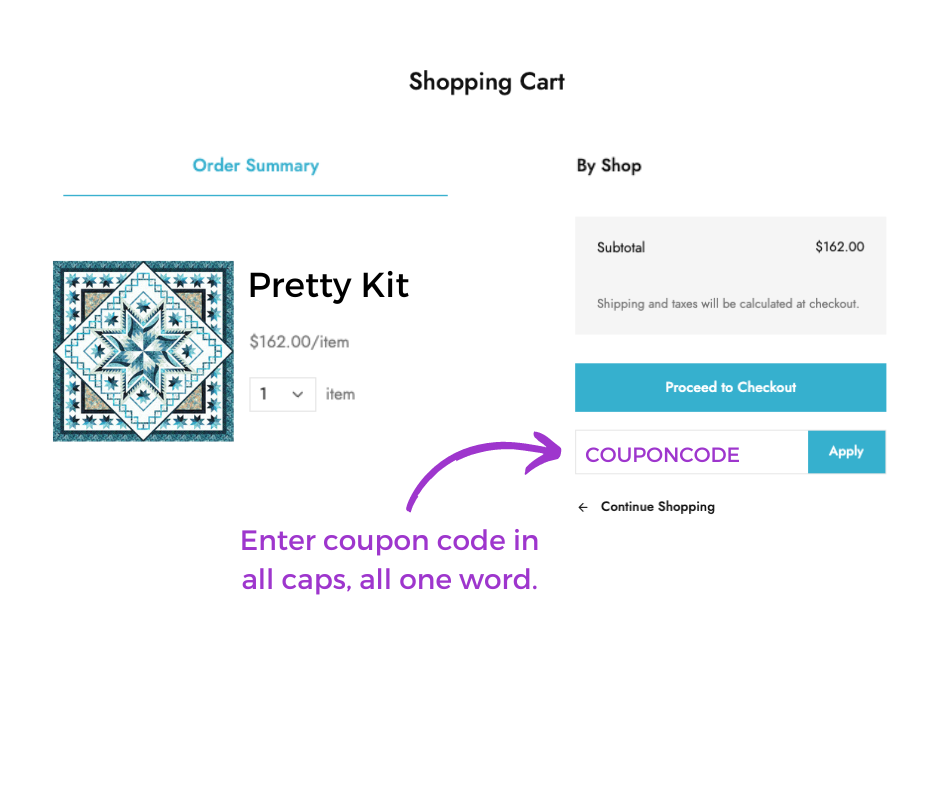Click the coupon code input field
940x788 pixels.
click(691, 452)
